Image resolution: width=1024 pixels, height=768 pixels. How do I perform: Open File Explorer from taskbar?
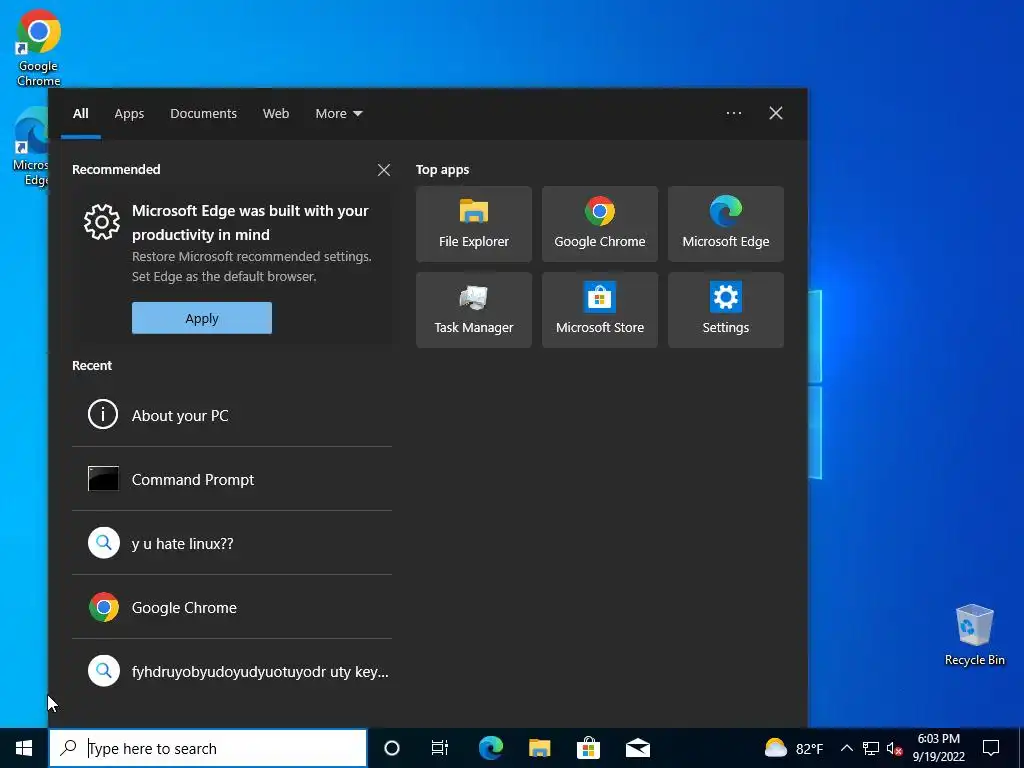(539, 748)
